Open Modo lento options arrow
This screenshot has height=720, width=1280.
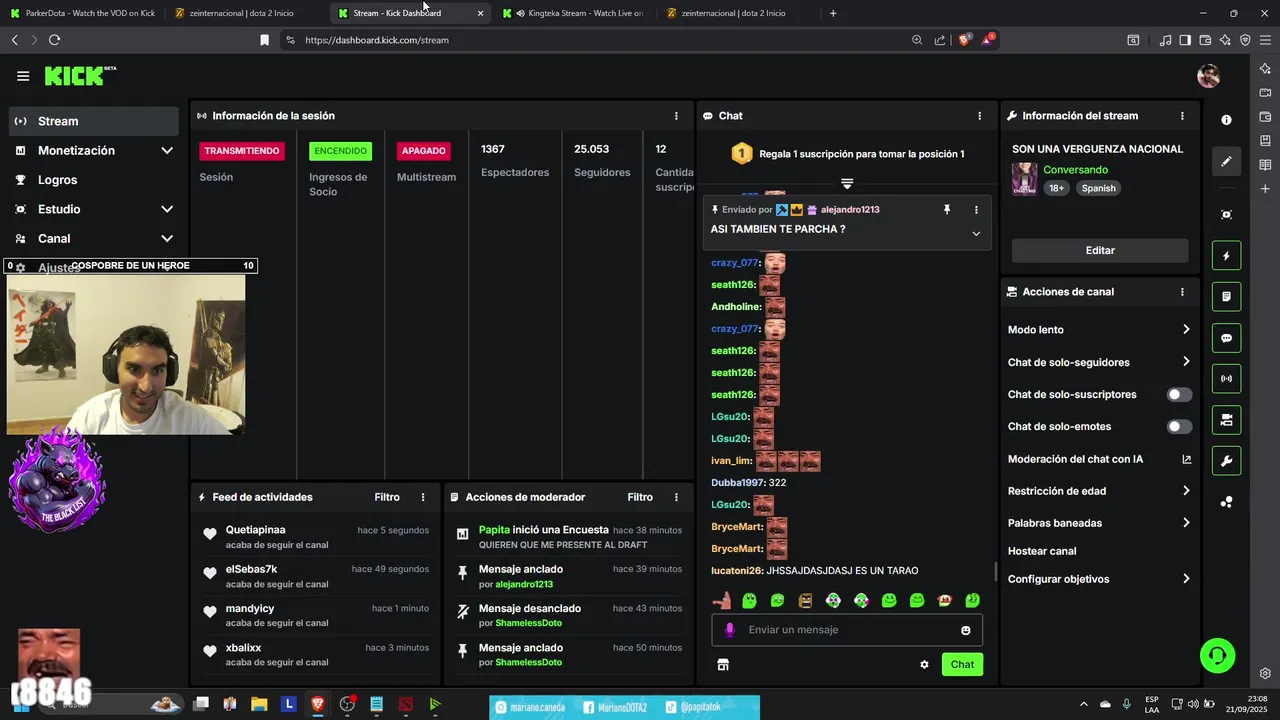tap(1186, 330)
